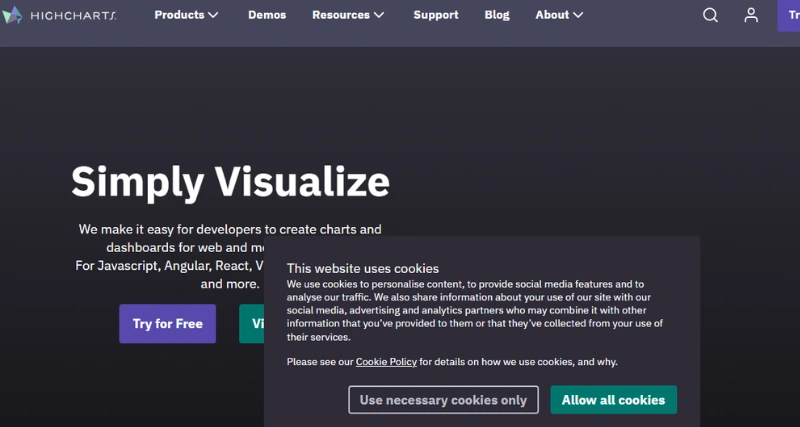Click the Simply Visualize heading

[x=230, y=182]
